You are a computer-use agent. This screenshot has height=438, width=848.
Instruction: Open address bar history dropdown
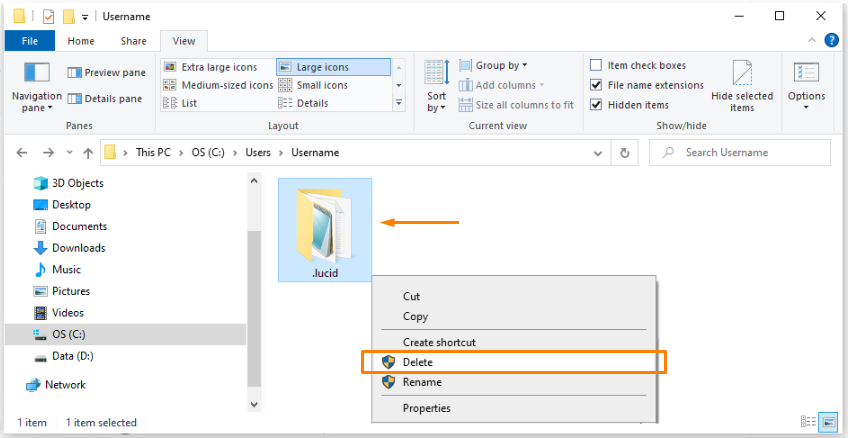[x=598, y=153]
